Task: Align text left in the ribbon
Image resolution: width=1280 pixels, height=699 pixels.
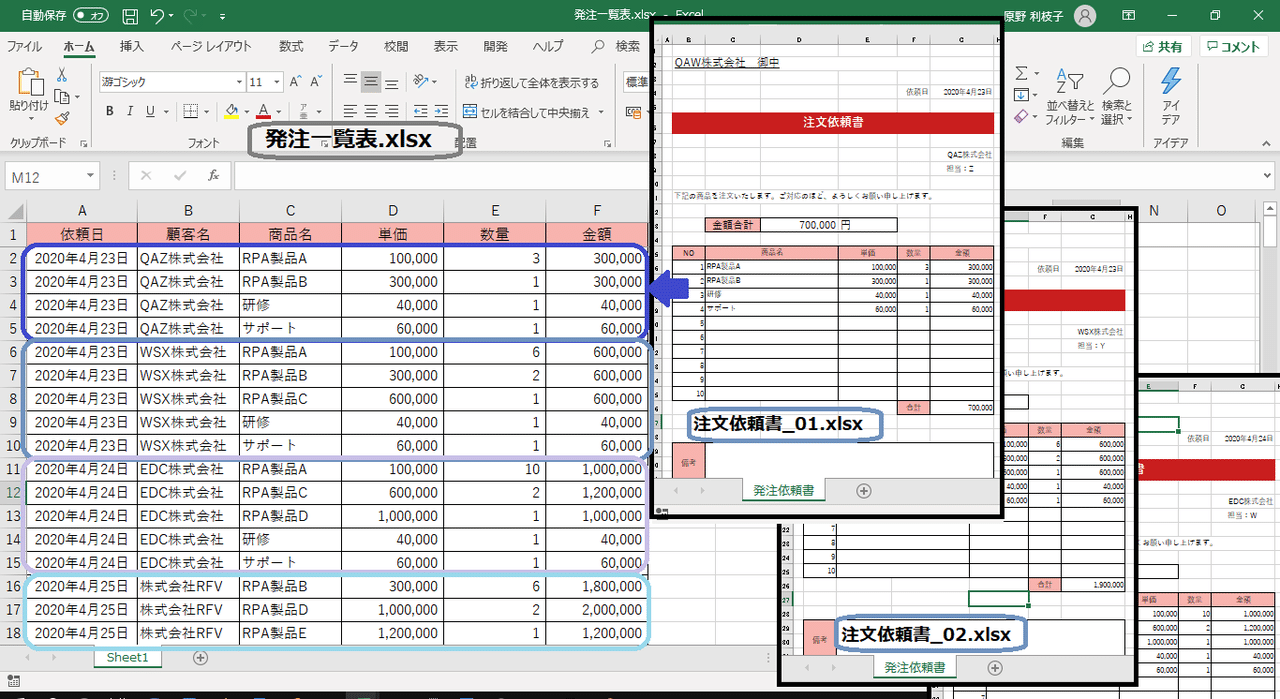Action: tap(349, 111)
